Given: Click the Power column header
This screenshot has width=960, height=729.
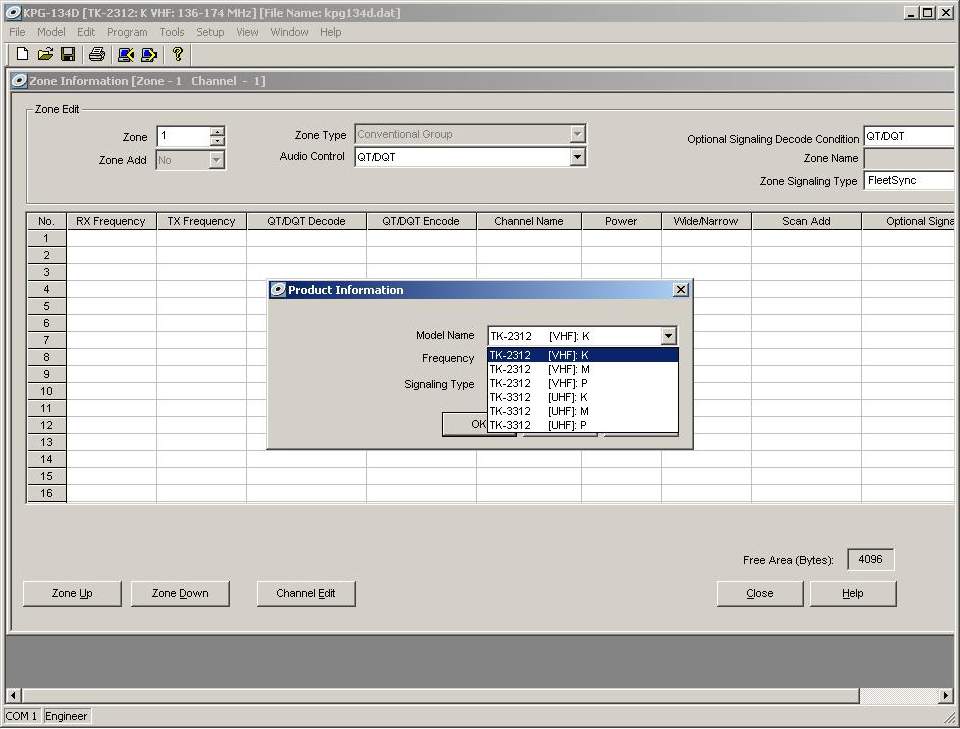Looking at the screenshot, I should [x=621, y=221].
